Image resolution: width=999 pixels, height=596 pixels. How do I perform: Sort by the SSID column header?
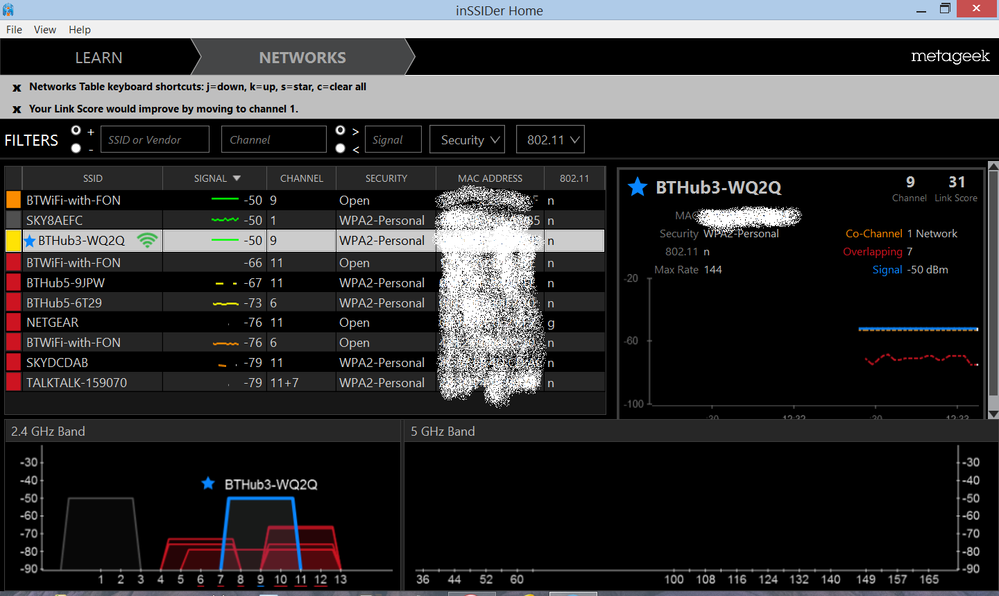click(x=92, y=178)
